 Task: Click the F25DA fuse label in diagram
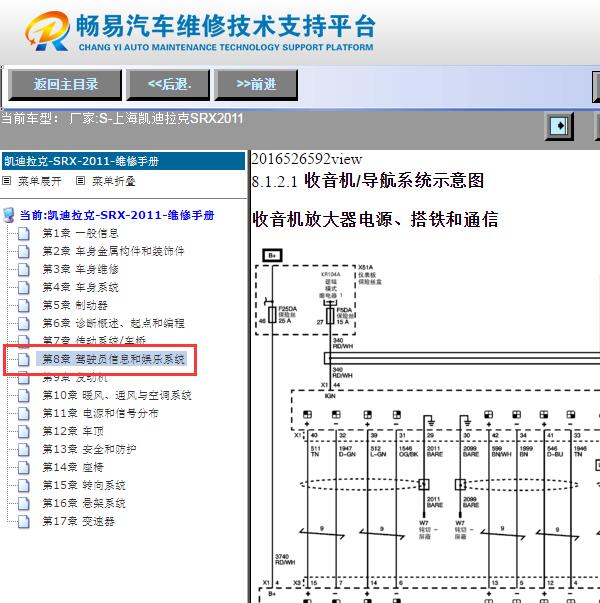tap(287, 309)
